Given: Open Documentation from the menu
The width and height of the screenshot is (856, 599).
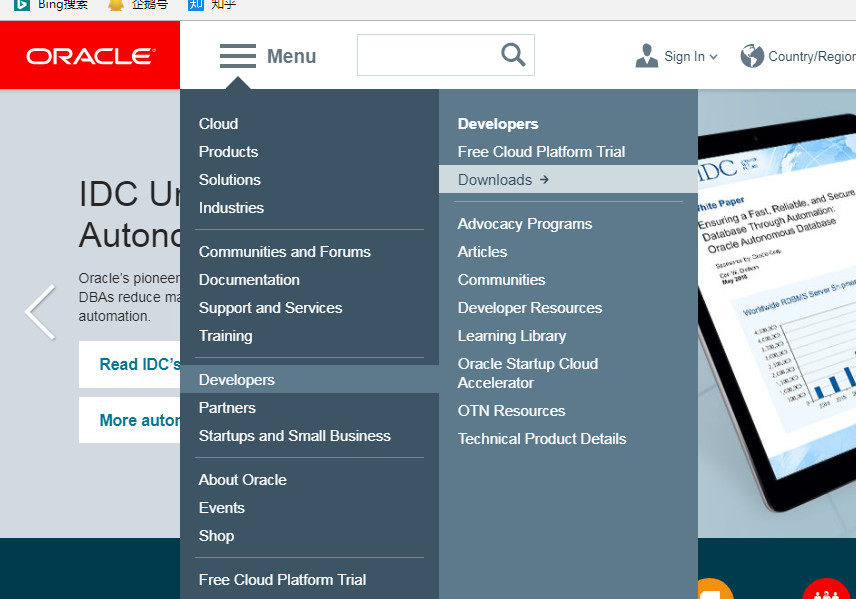Looking at the screenshot, I should [x=249, y=280].
